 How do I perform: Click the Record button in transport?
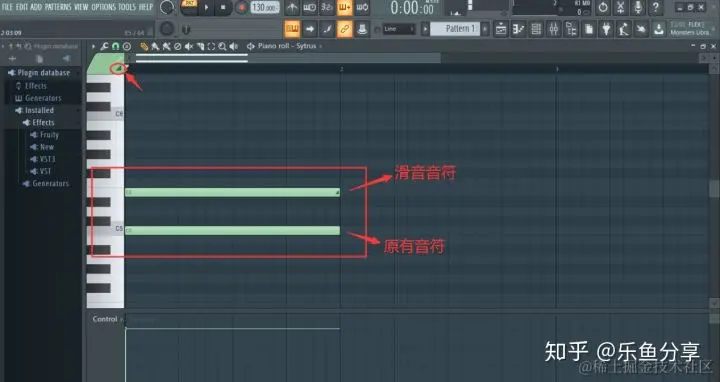[x=241, y=7]
